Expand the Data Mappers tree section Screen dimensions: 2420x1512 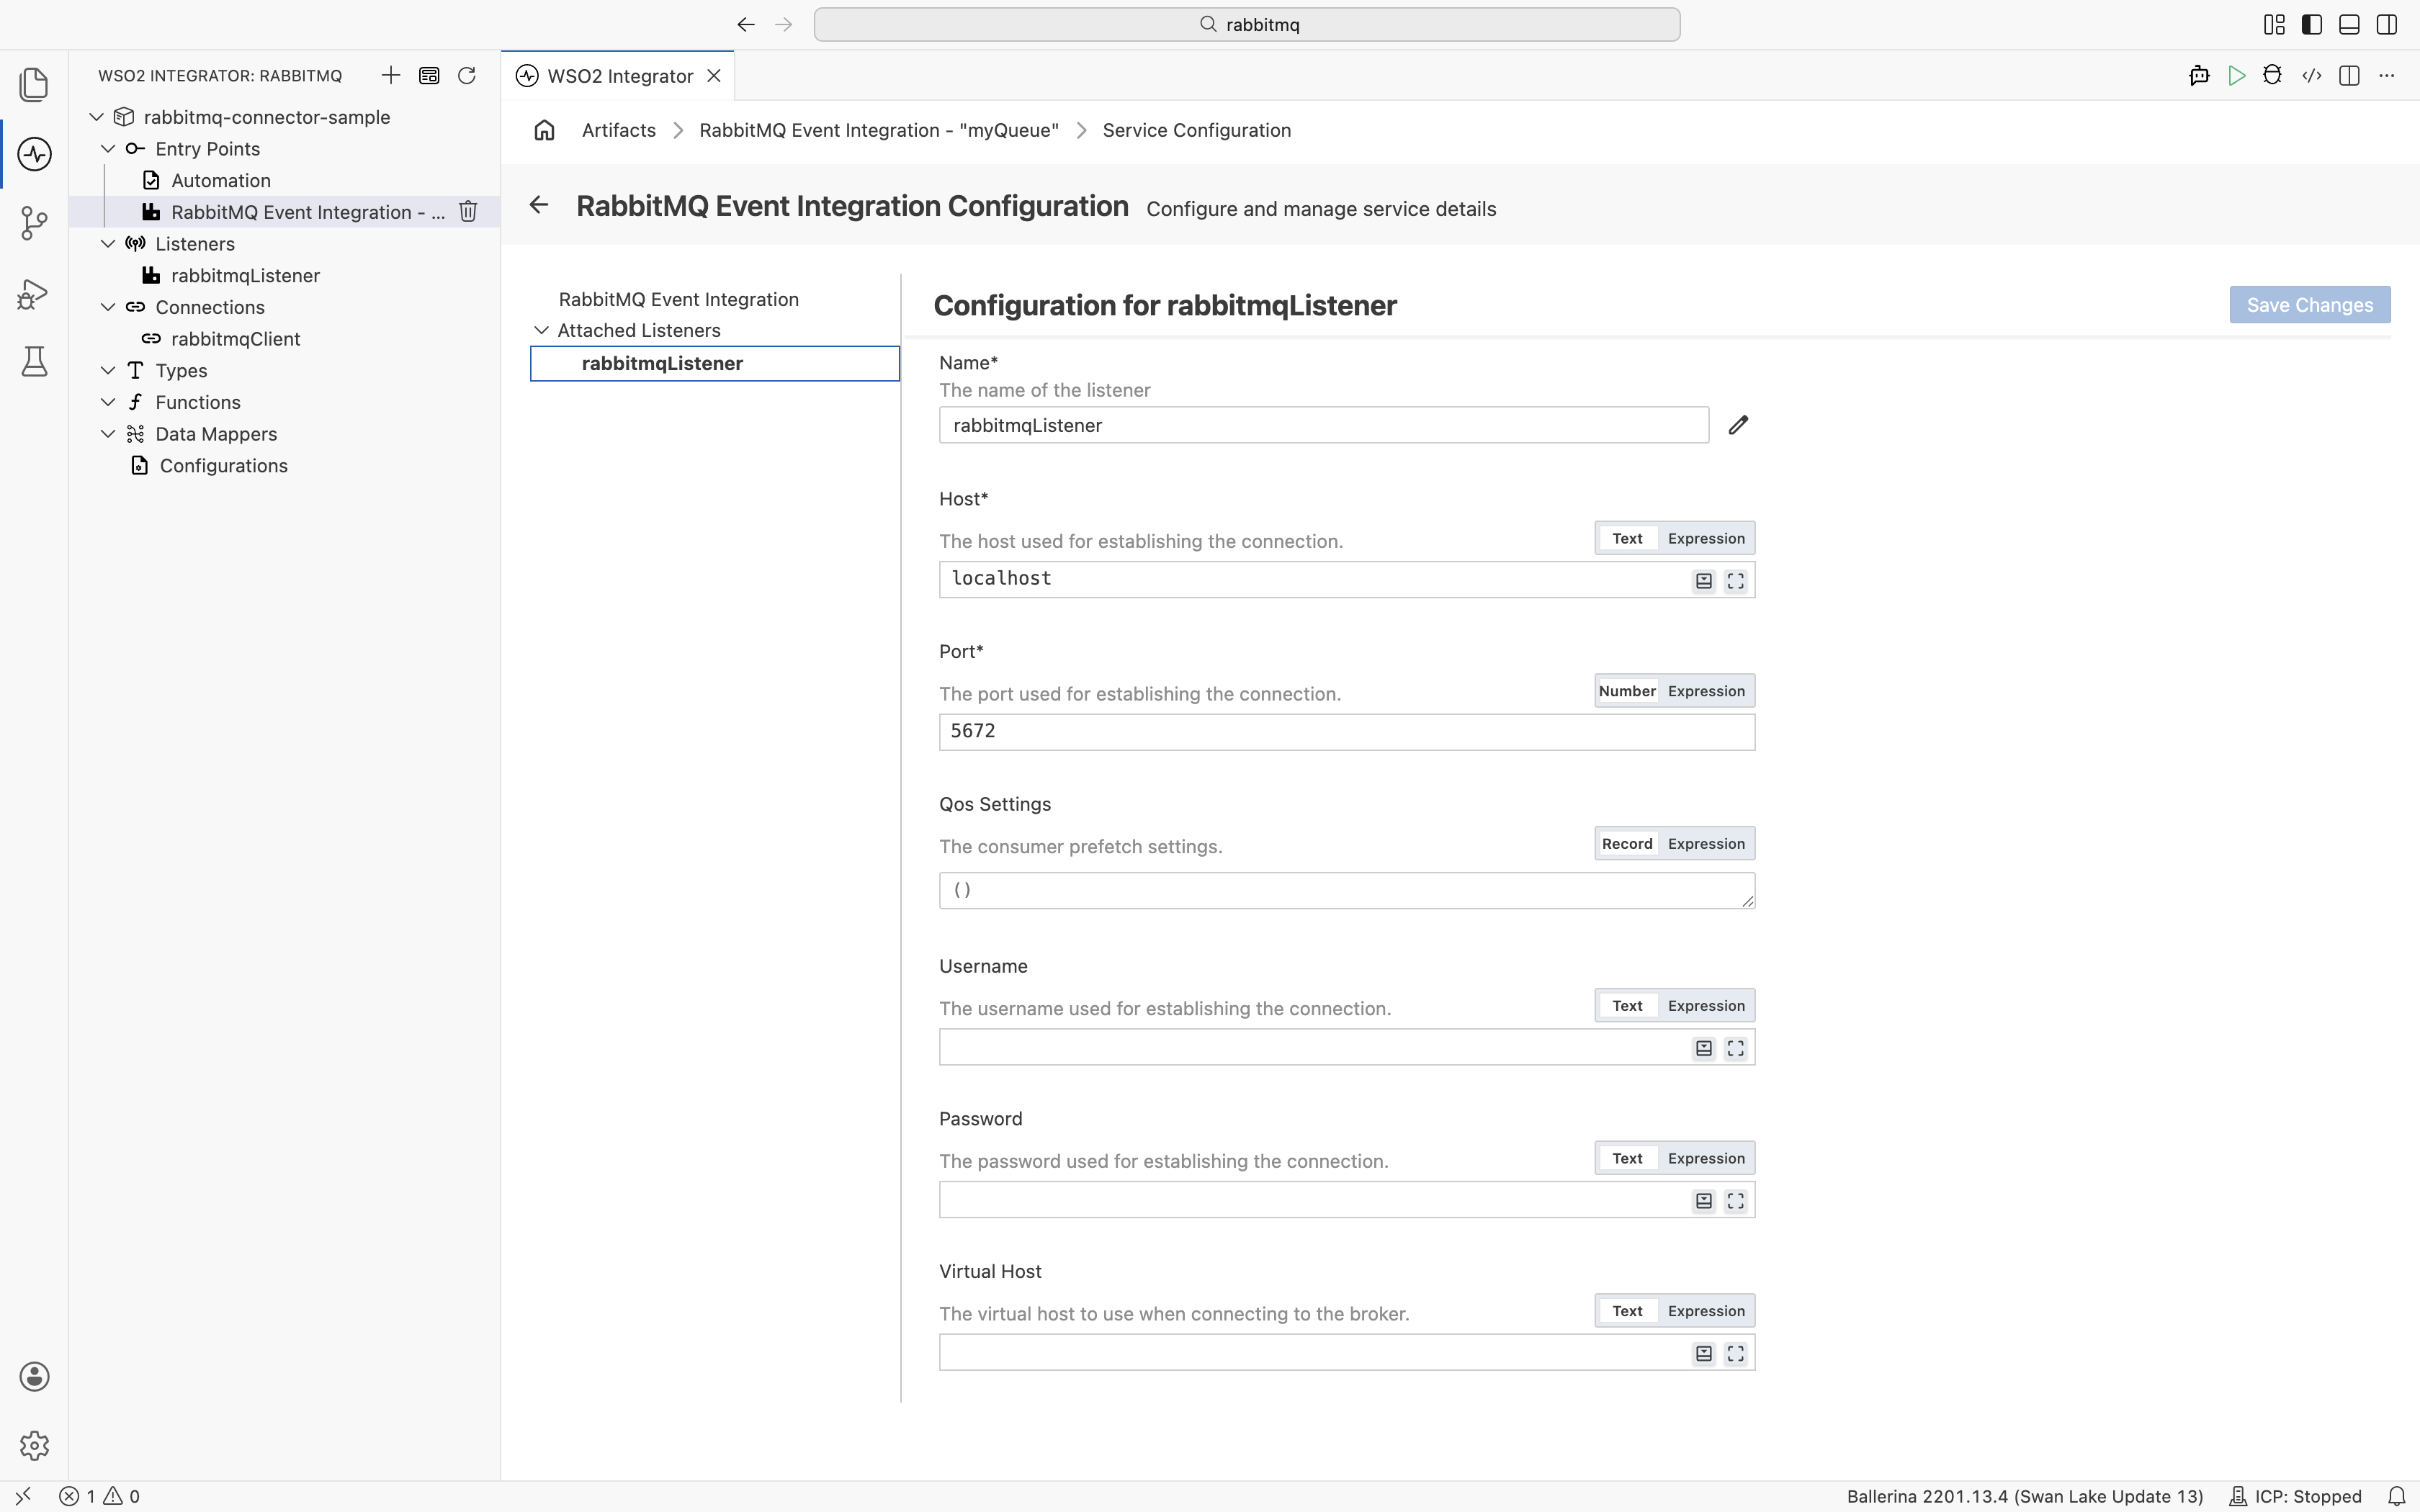click(x=108, y=434)
